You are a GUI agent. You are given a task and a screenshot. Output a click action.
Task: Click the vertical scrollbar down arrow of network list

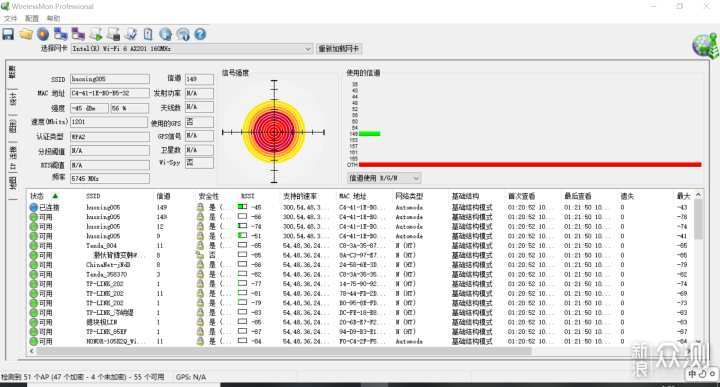(698, 342)
